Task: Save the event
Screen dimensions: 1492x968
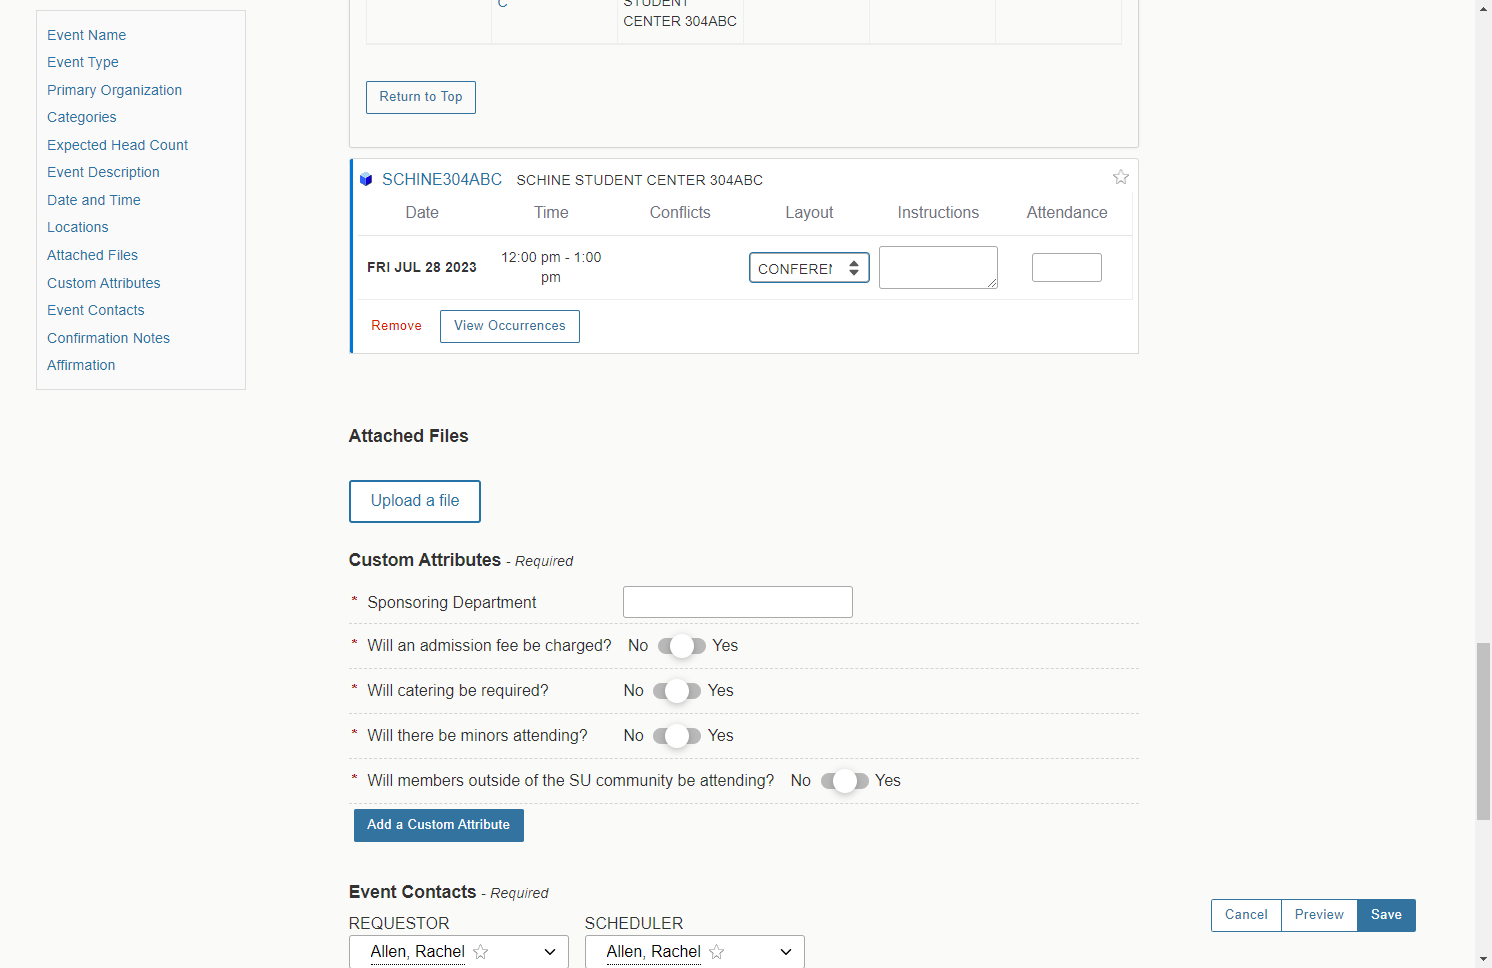Action: [x=1386, y=915]
